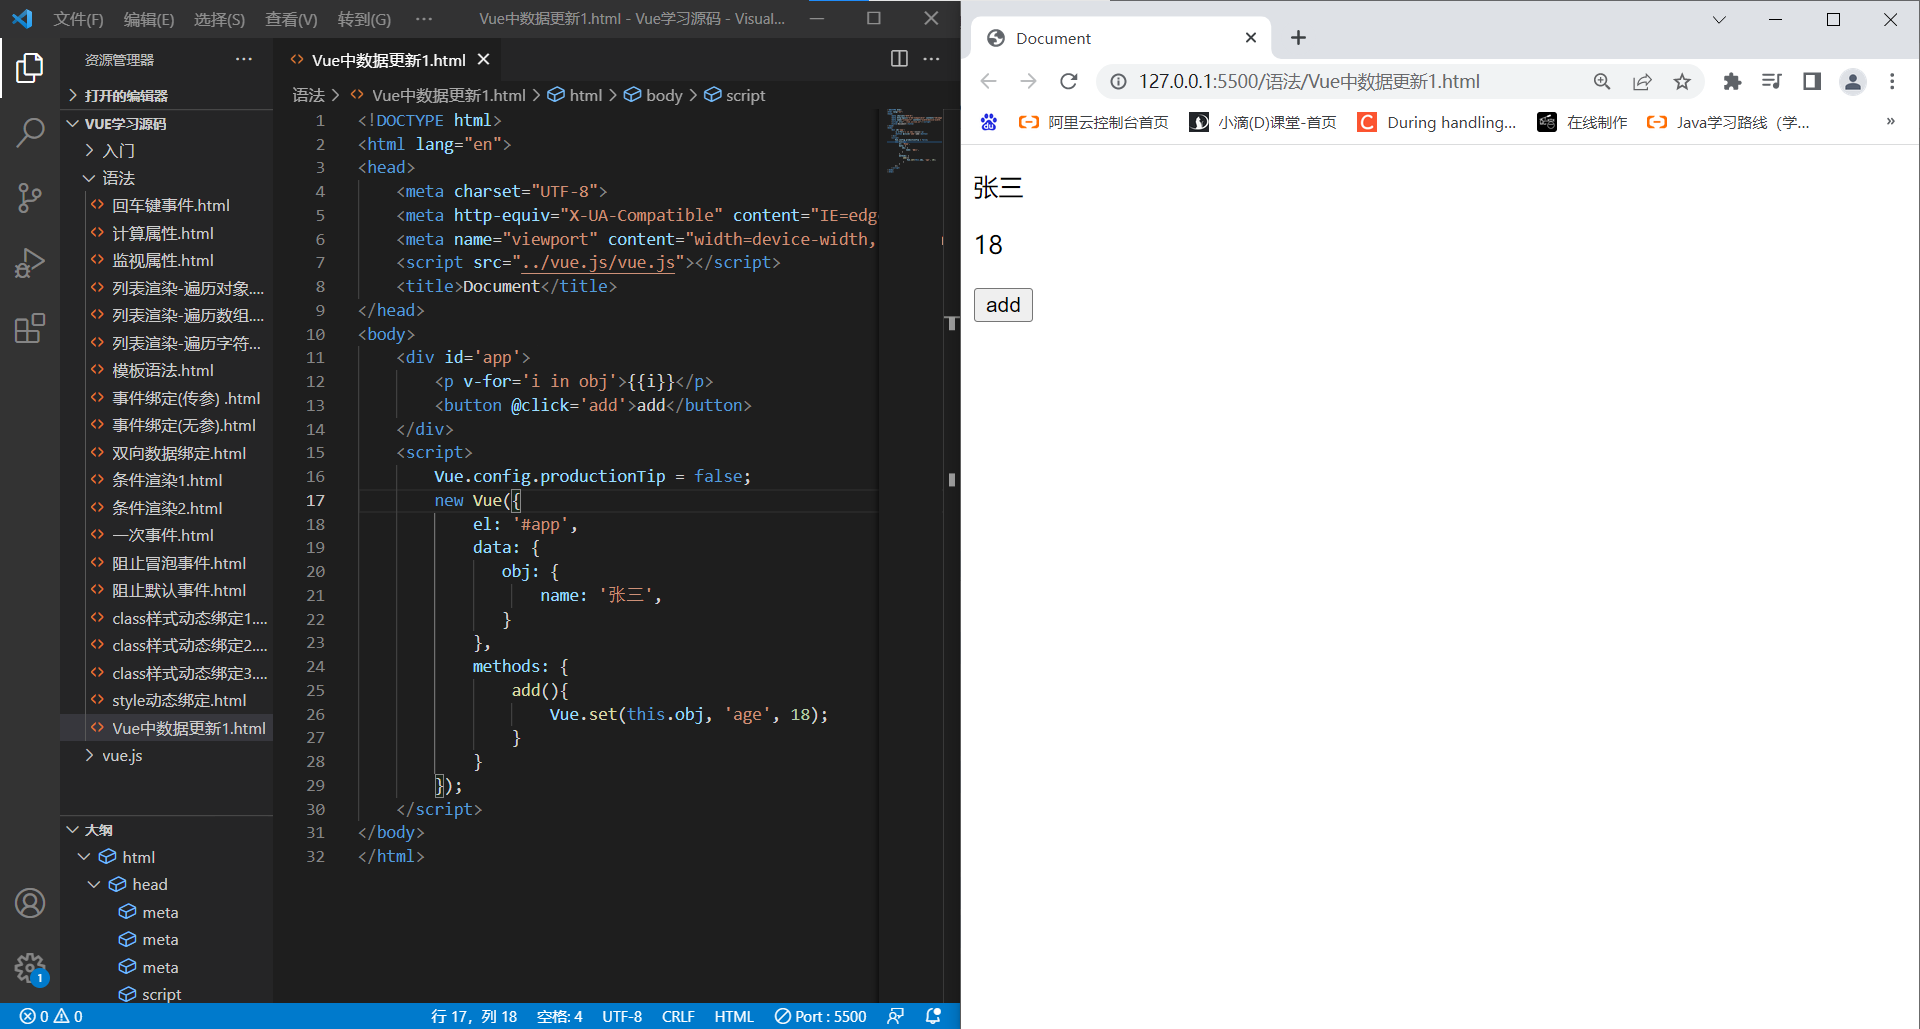
Task: Open the 选择(S) menu
Action: [x=219, y=19]
